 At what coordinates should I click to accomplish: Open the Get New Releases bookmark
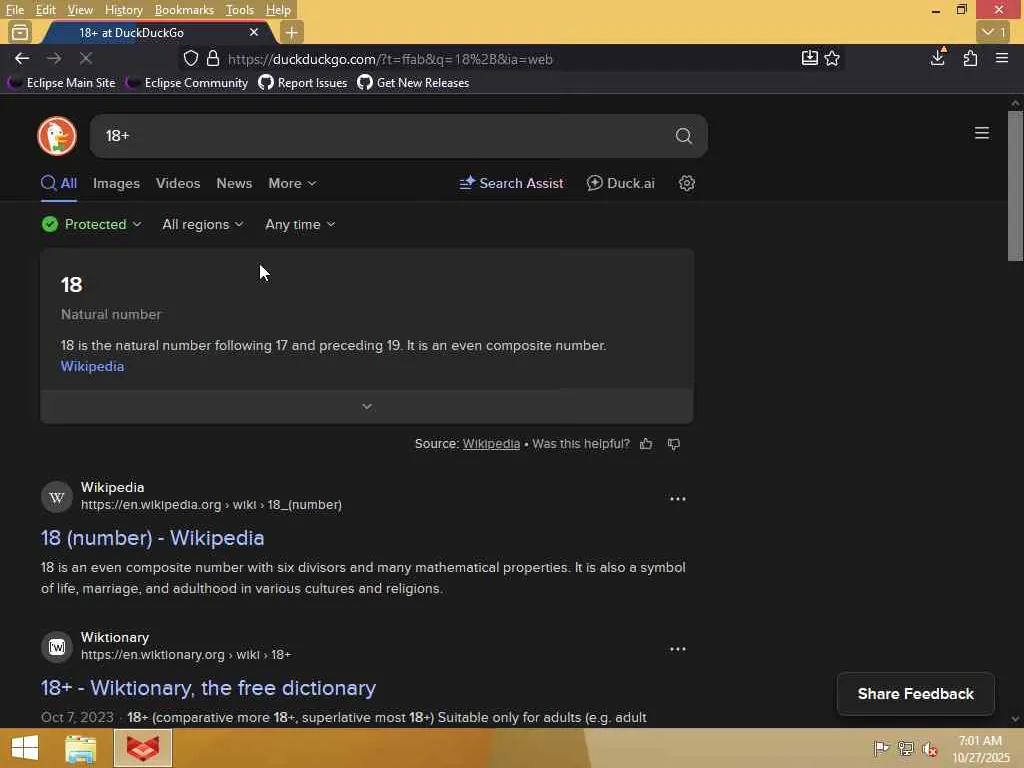[x=413, y=83]
